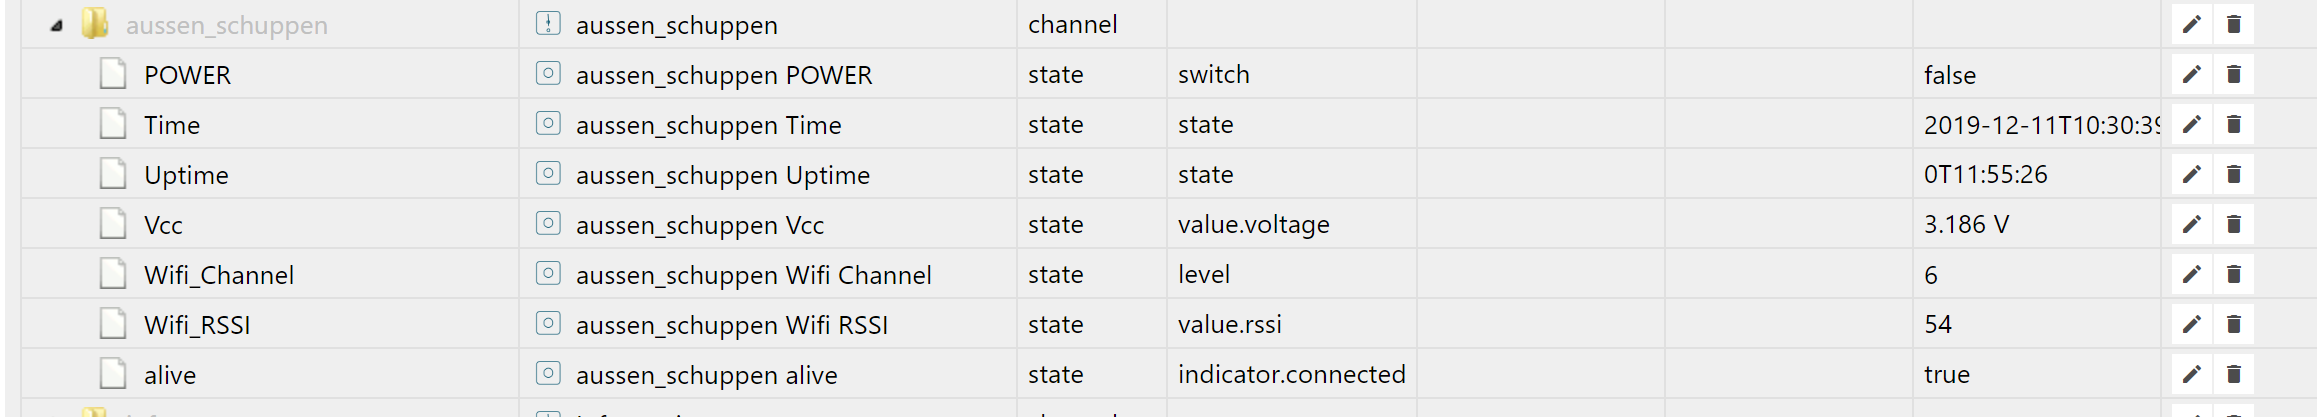2317x417 pixels.
Task: Select the Time tree item
Action: pyautogui.click(x=172, y=126)
